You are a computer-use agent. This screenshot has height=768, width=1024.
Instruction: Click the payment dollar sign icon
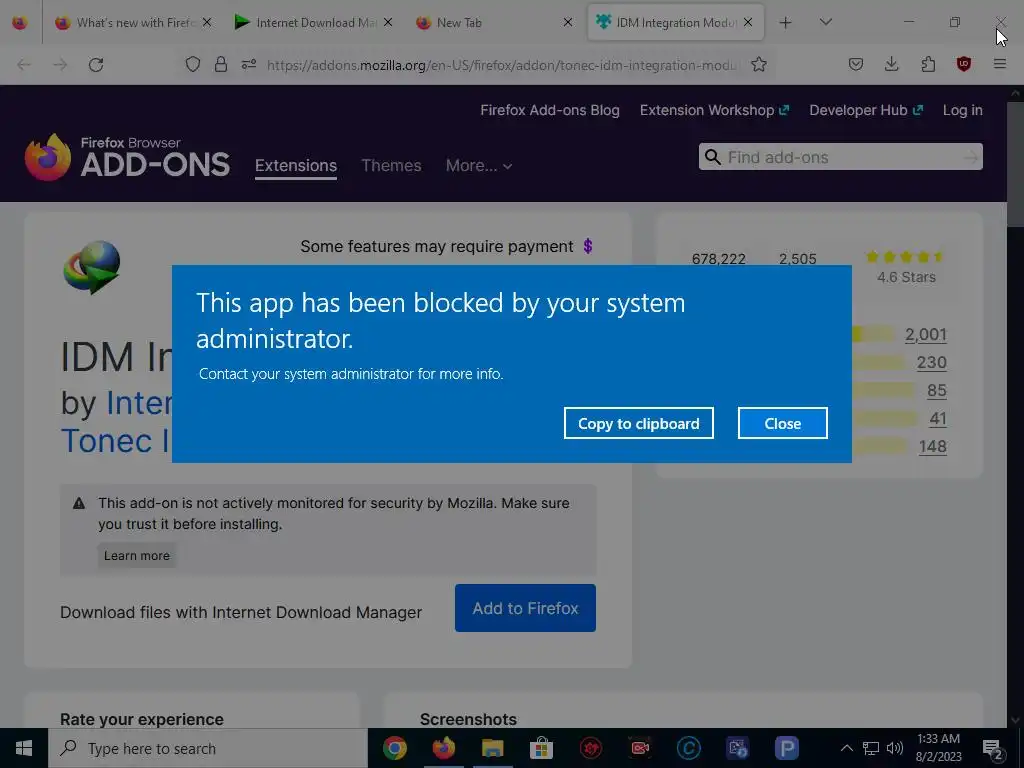point(588,246)
